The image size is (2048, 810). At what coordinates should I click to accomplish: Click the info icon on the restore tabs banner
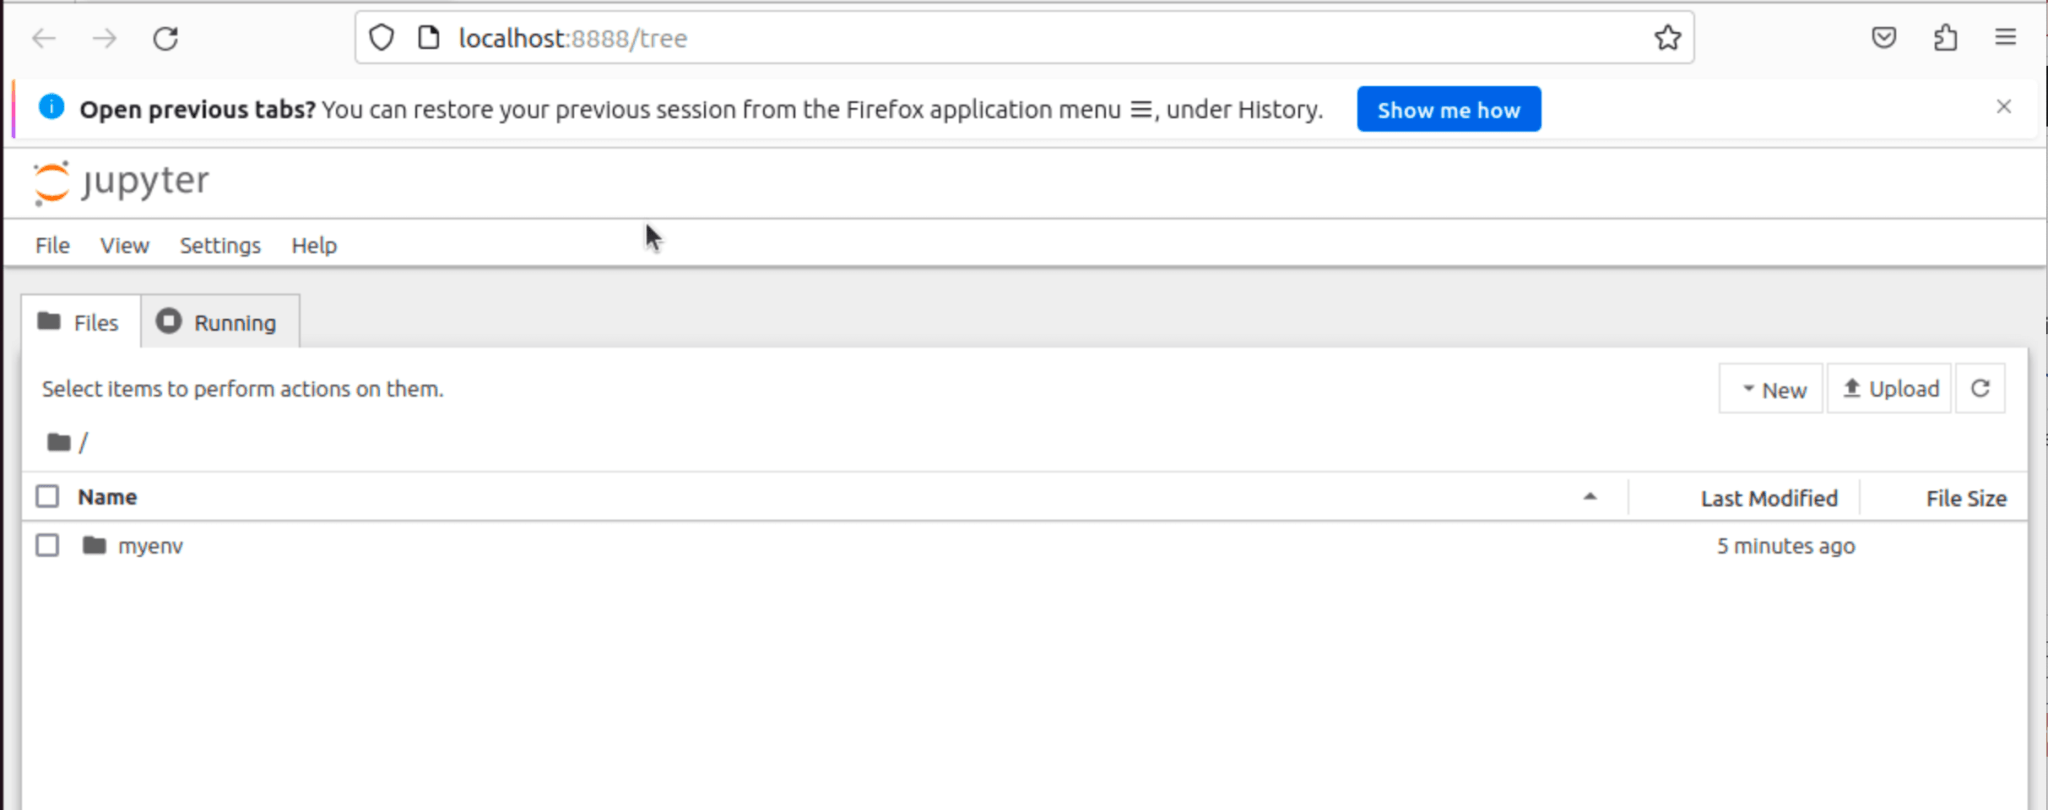tap(51, 107)
